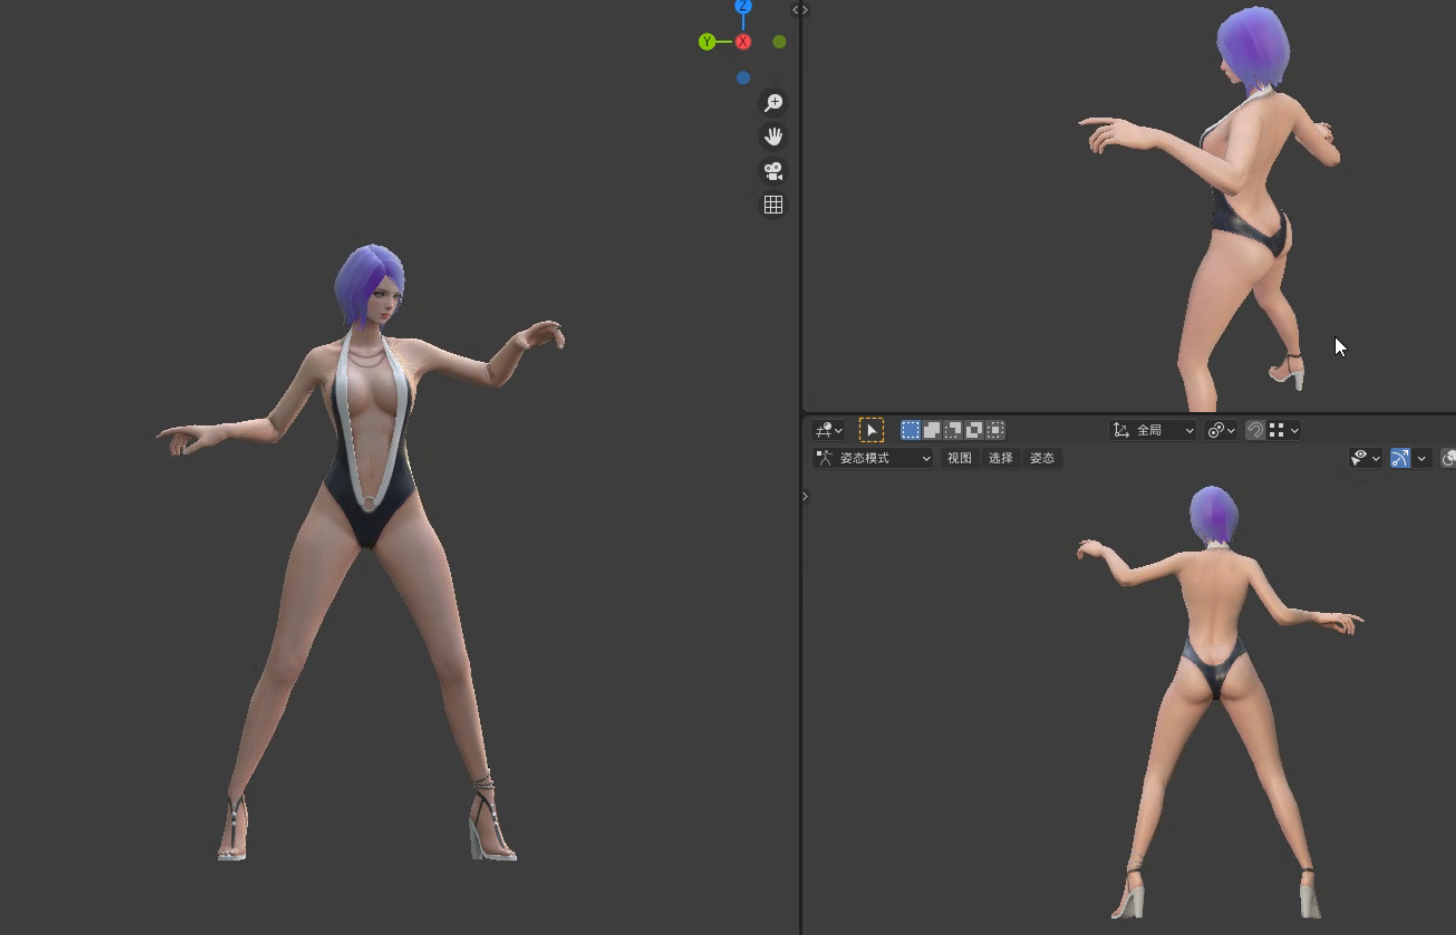Click the blue Z axis gizmo ball
The height and width of the screenshot is (935, 1456).
743,6
